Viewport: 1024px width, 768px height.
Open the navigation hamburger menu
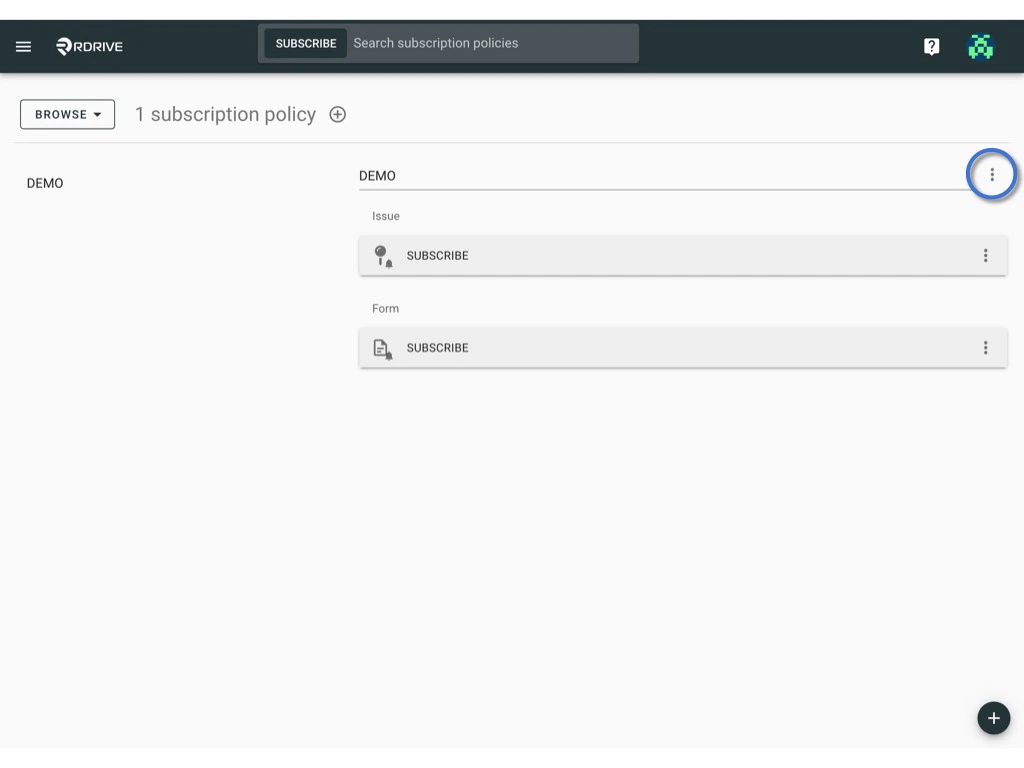click(23, 45)
